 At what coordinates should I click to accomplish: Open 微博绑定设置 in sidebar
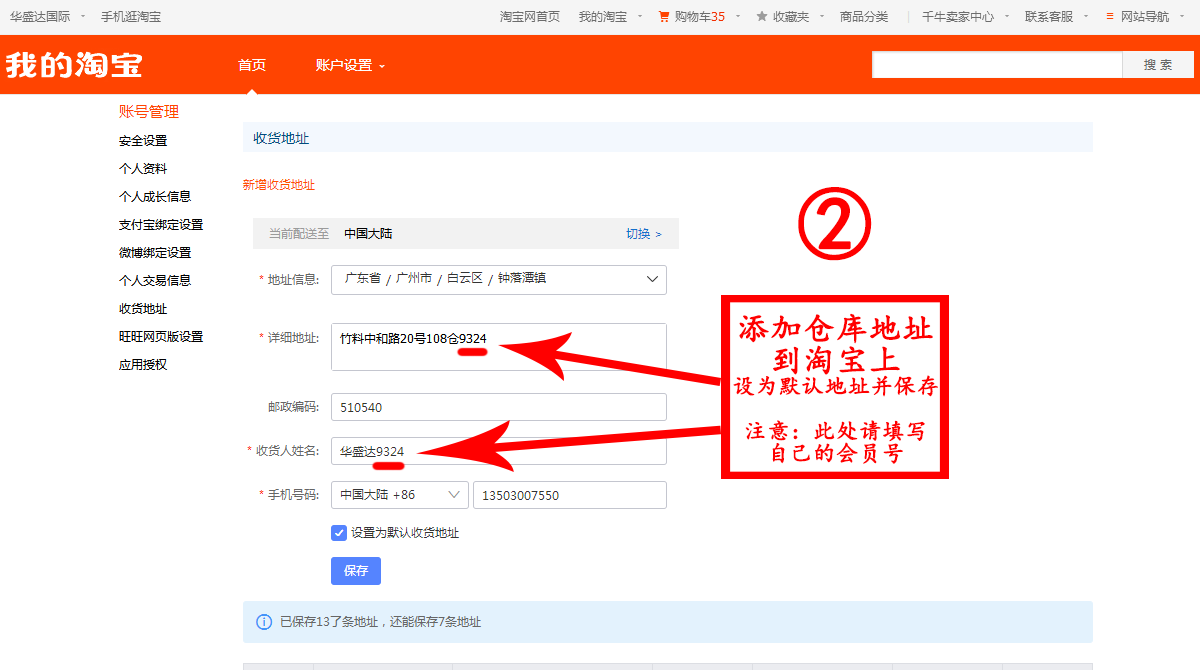click(155, 253)
